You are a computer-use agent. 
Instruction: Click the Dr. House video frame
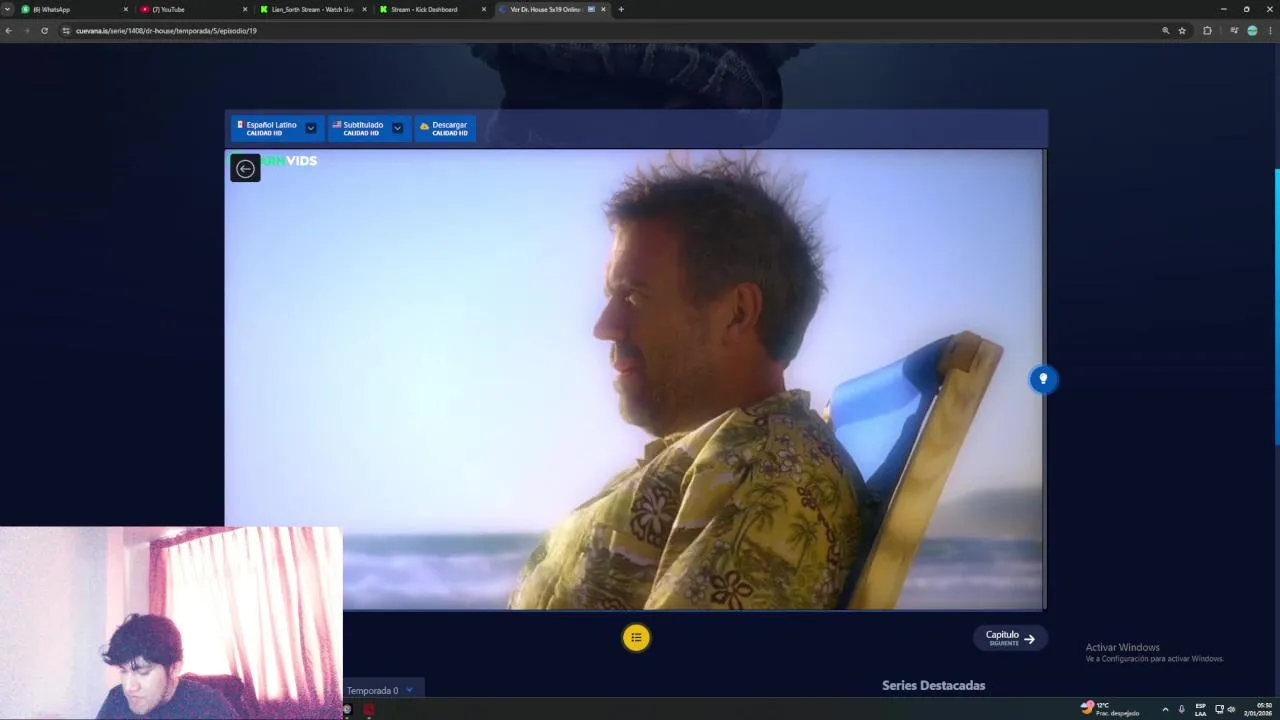pos(635,379)
